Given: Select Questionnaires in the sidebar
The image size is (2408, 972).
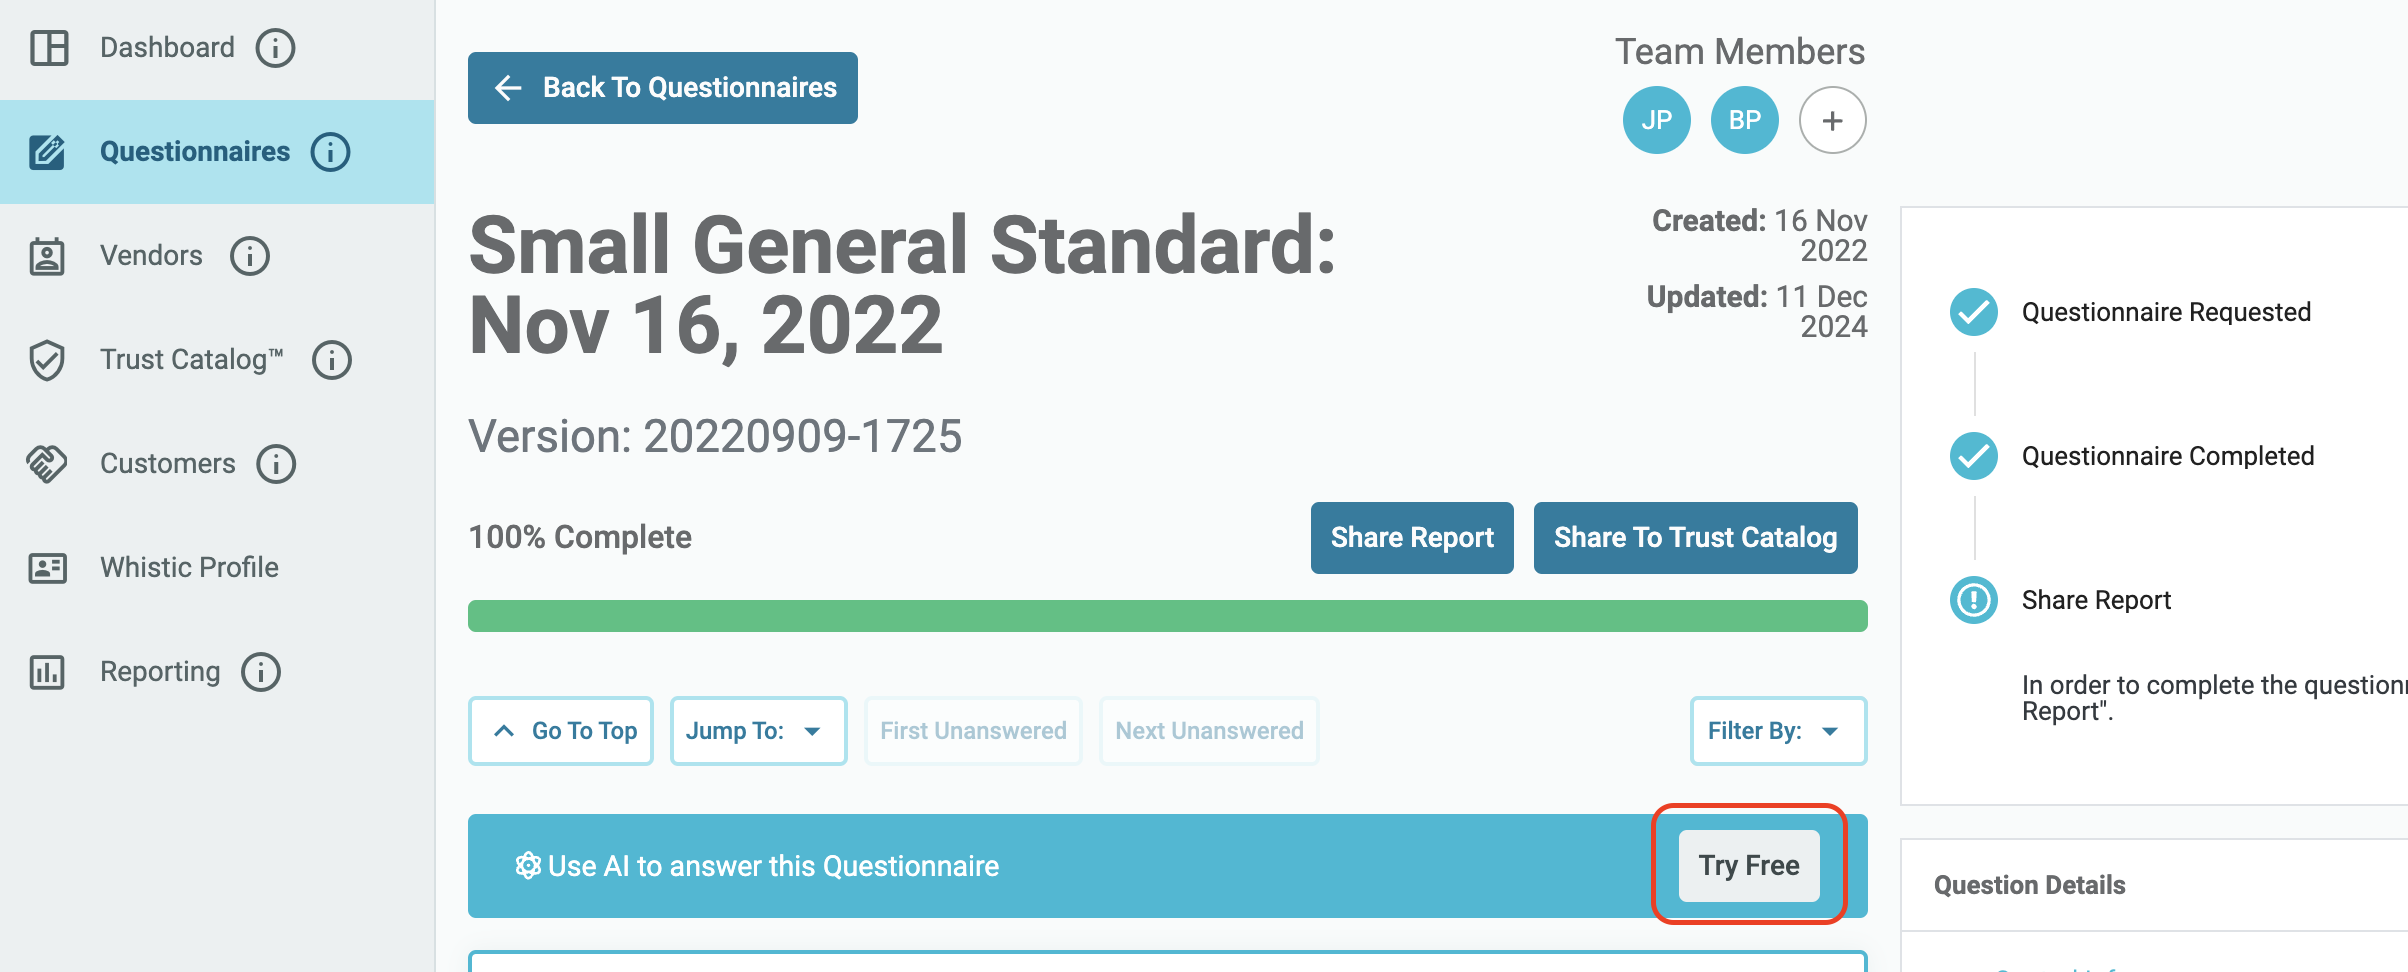Looking at the screenshot, I should (217, 152).
